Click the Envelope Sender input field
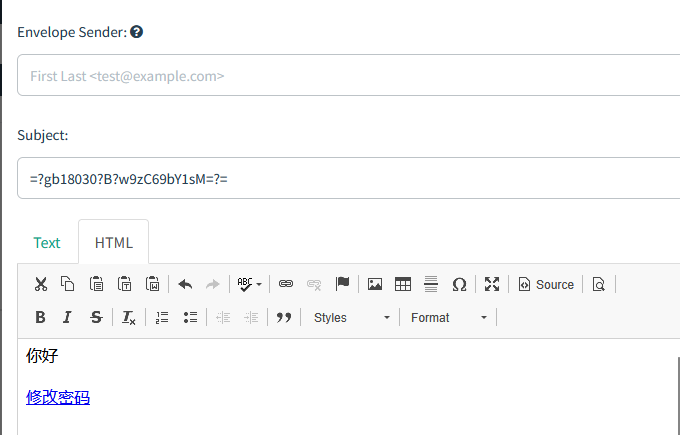This screenshot has width=680, height=435. tap(349, 75)
